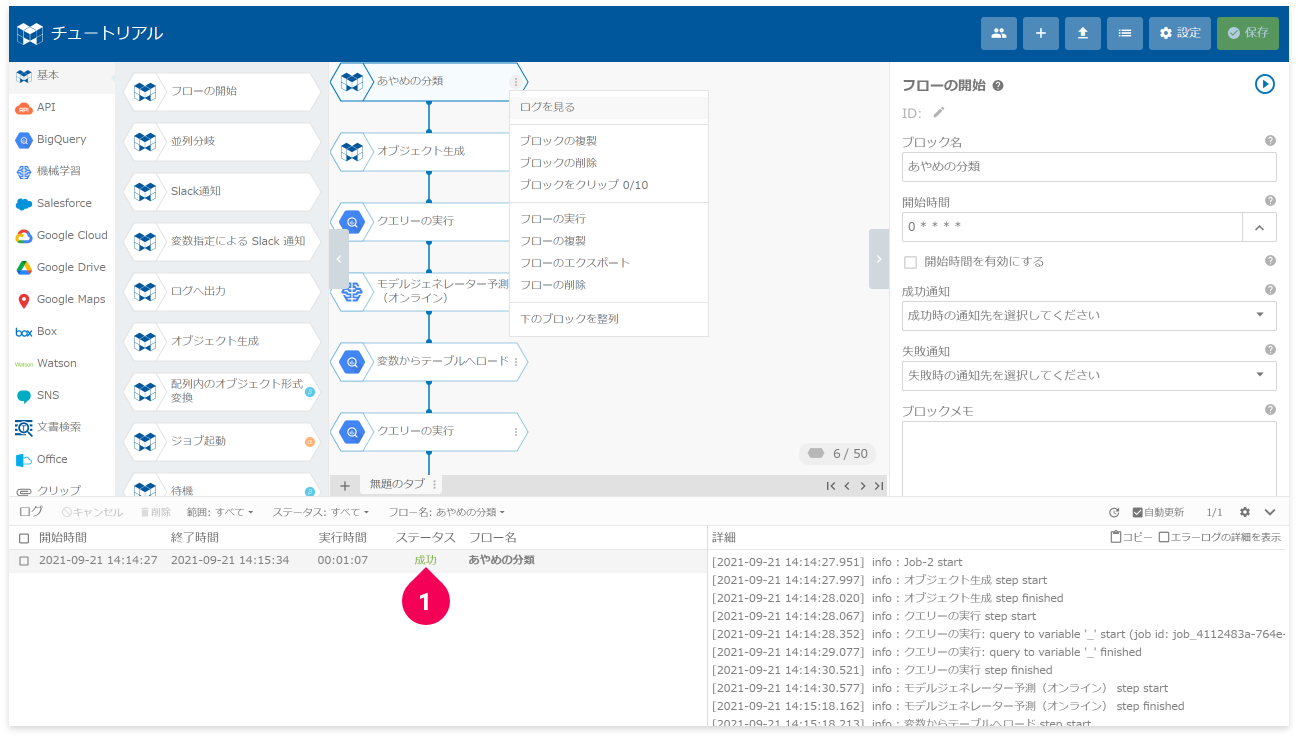Edit ID with the pencil icon
The width and height of the screenshot is (1298, 738).
(x=939, y=113)
